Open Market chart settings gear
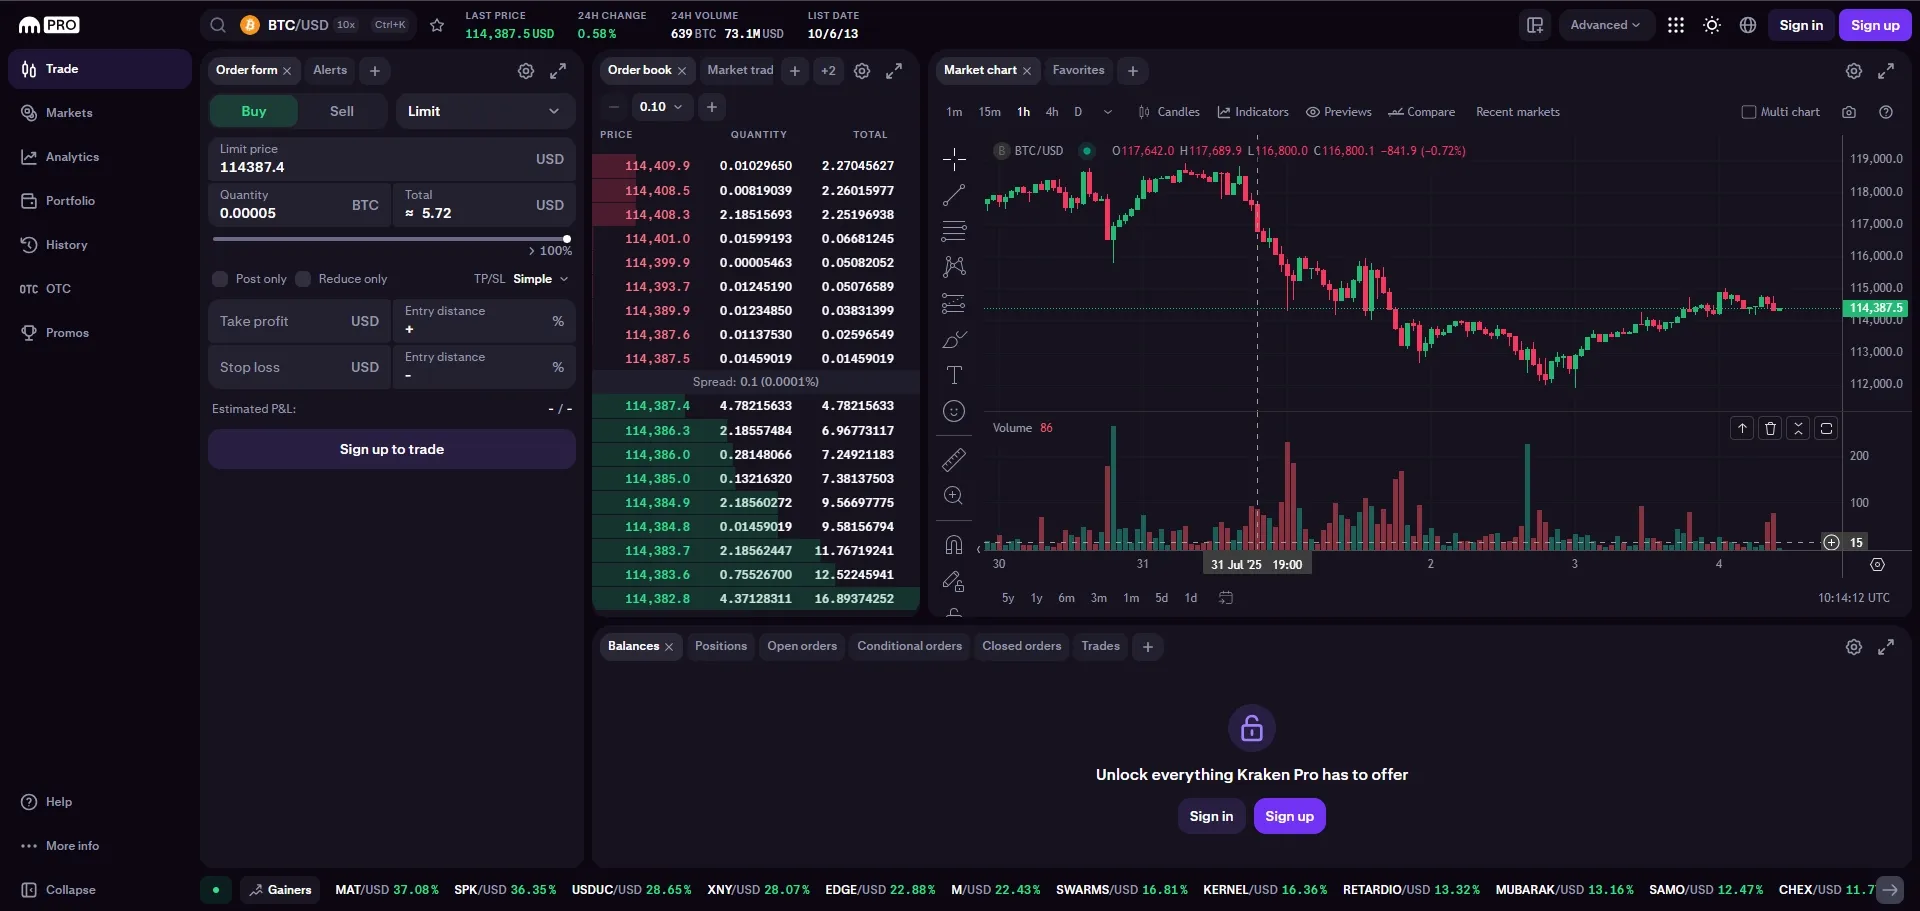The width and height of the screenshot is (1920, 911). [1854, 71]
